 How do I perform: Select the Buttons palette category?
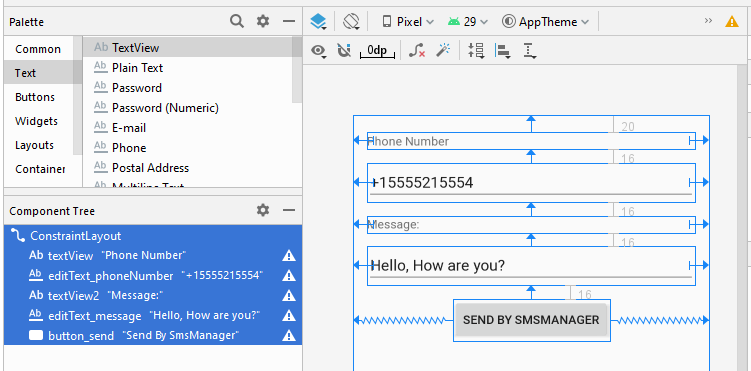point(35,97)
